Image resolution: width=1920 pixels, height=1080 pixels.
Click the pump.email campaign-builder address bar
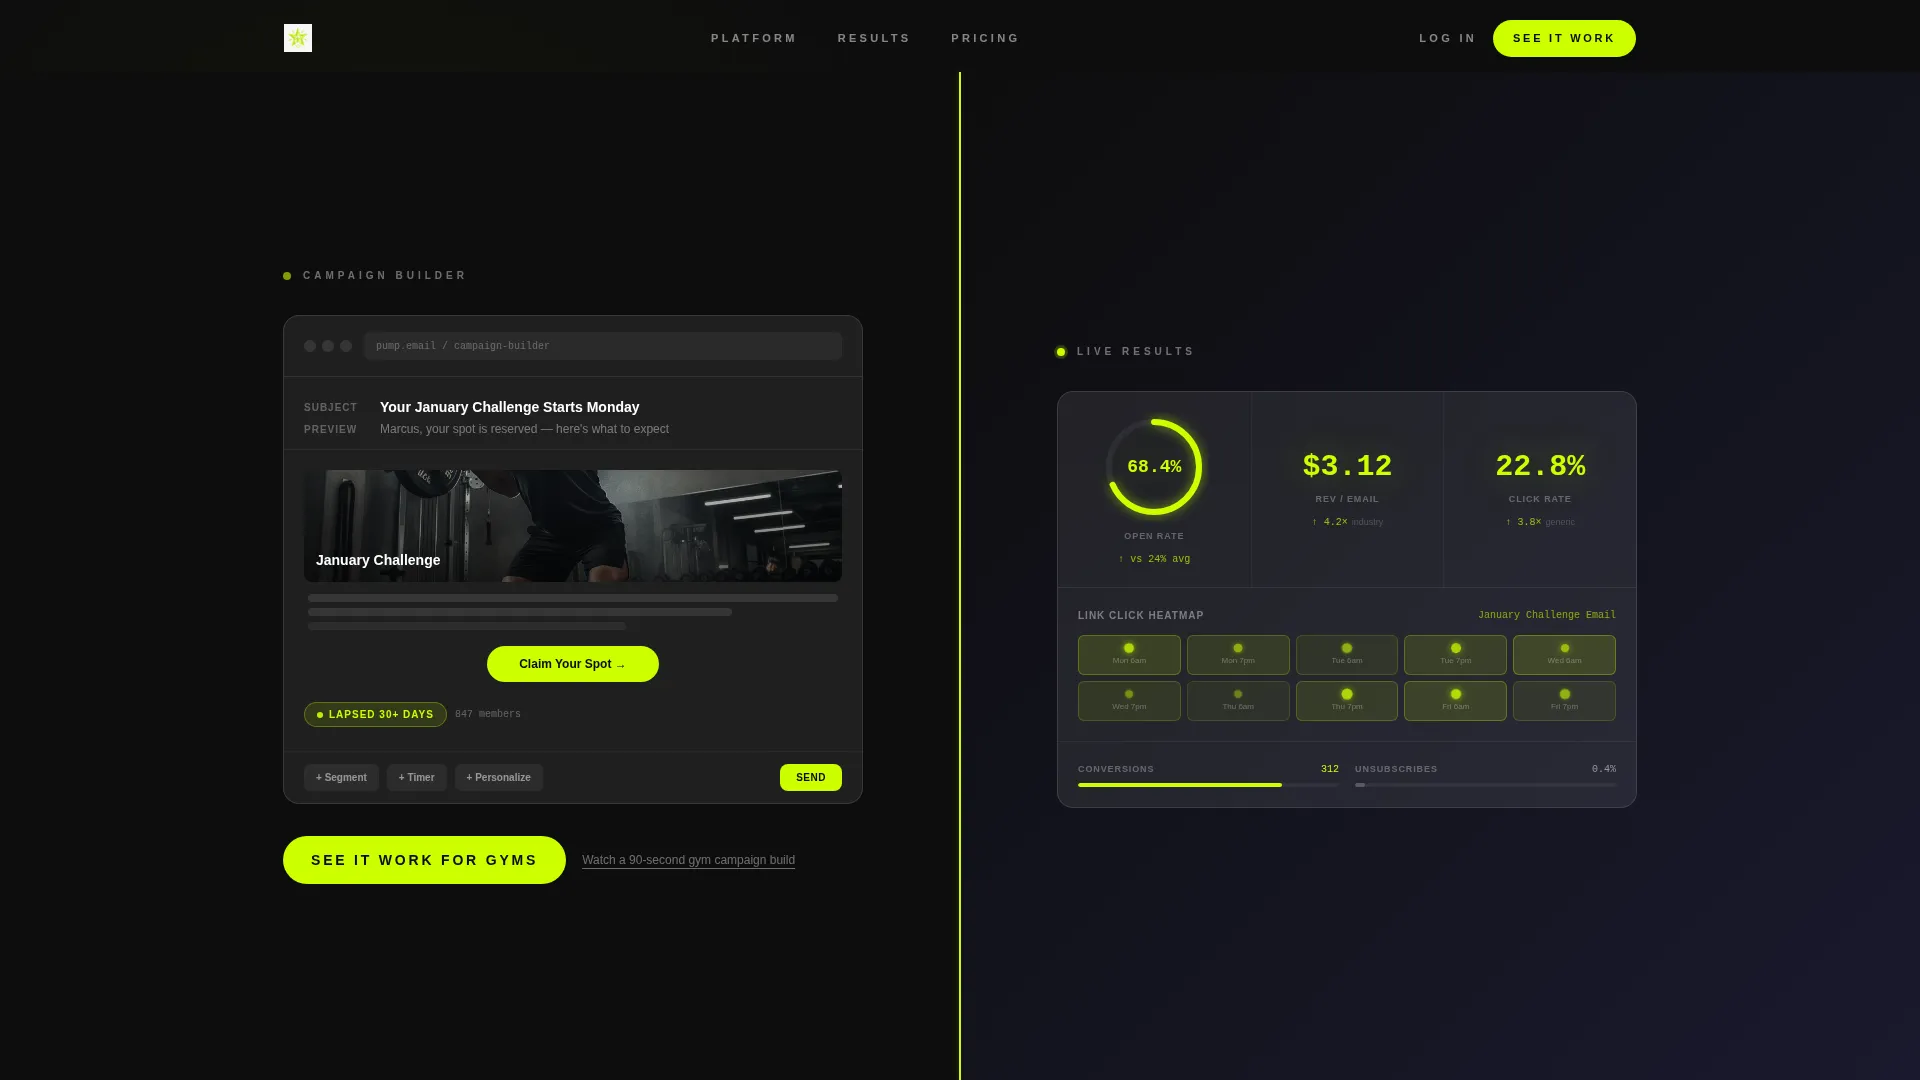point(603,346)
